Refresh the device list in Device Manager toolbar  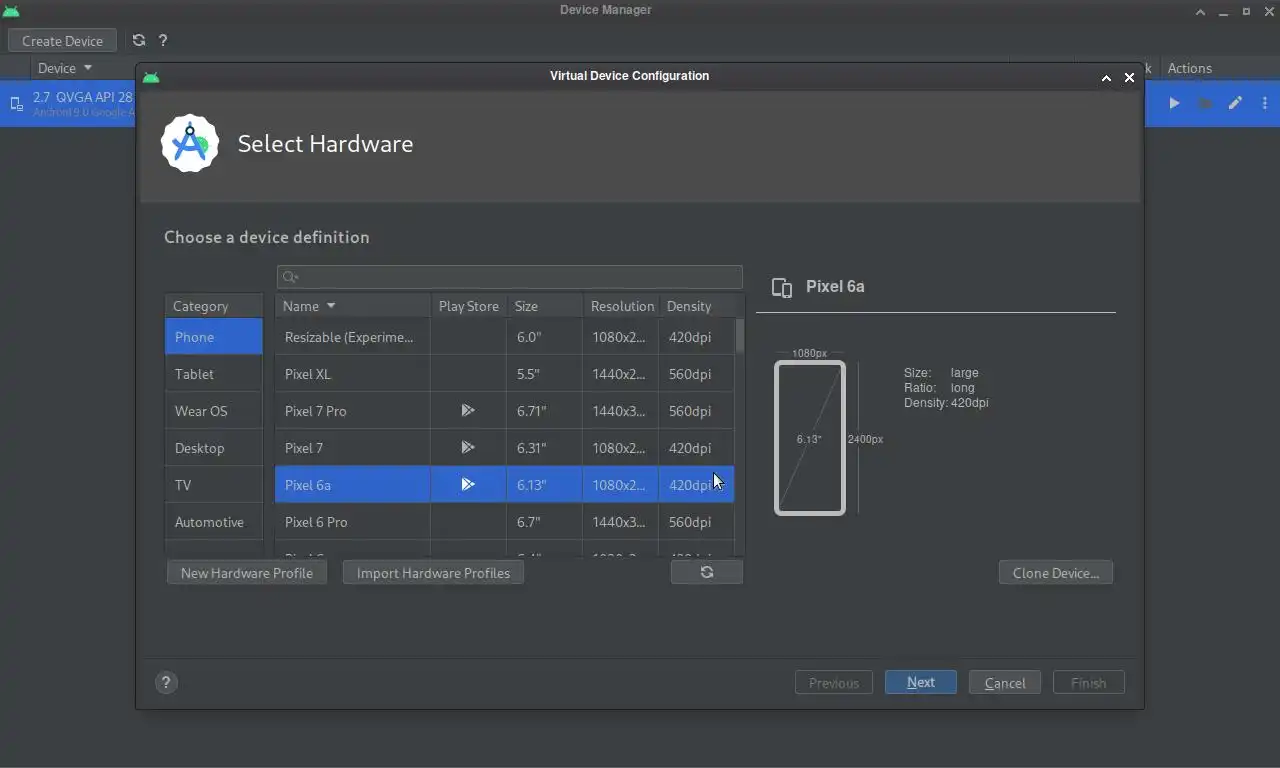point(139,41)
